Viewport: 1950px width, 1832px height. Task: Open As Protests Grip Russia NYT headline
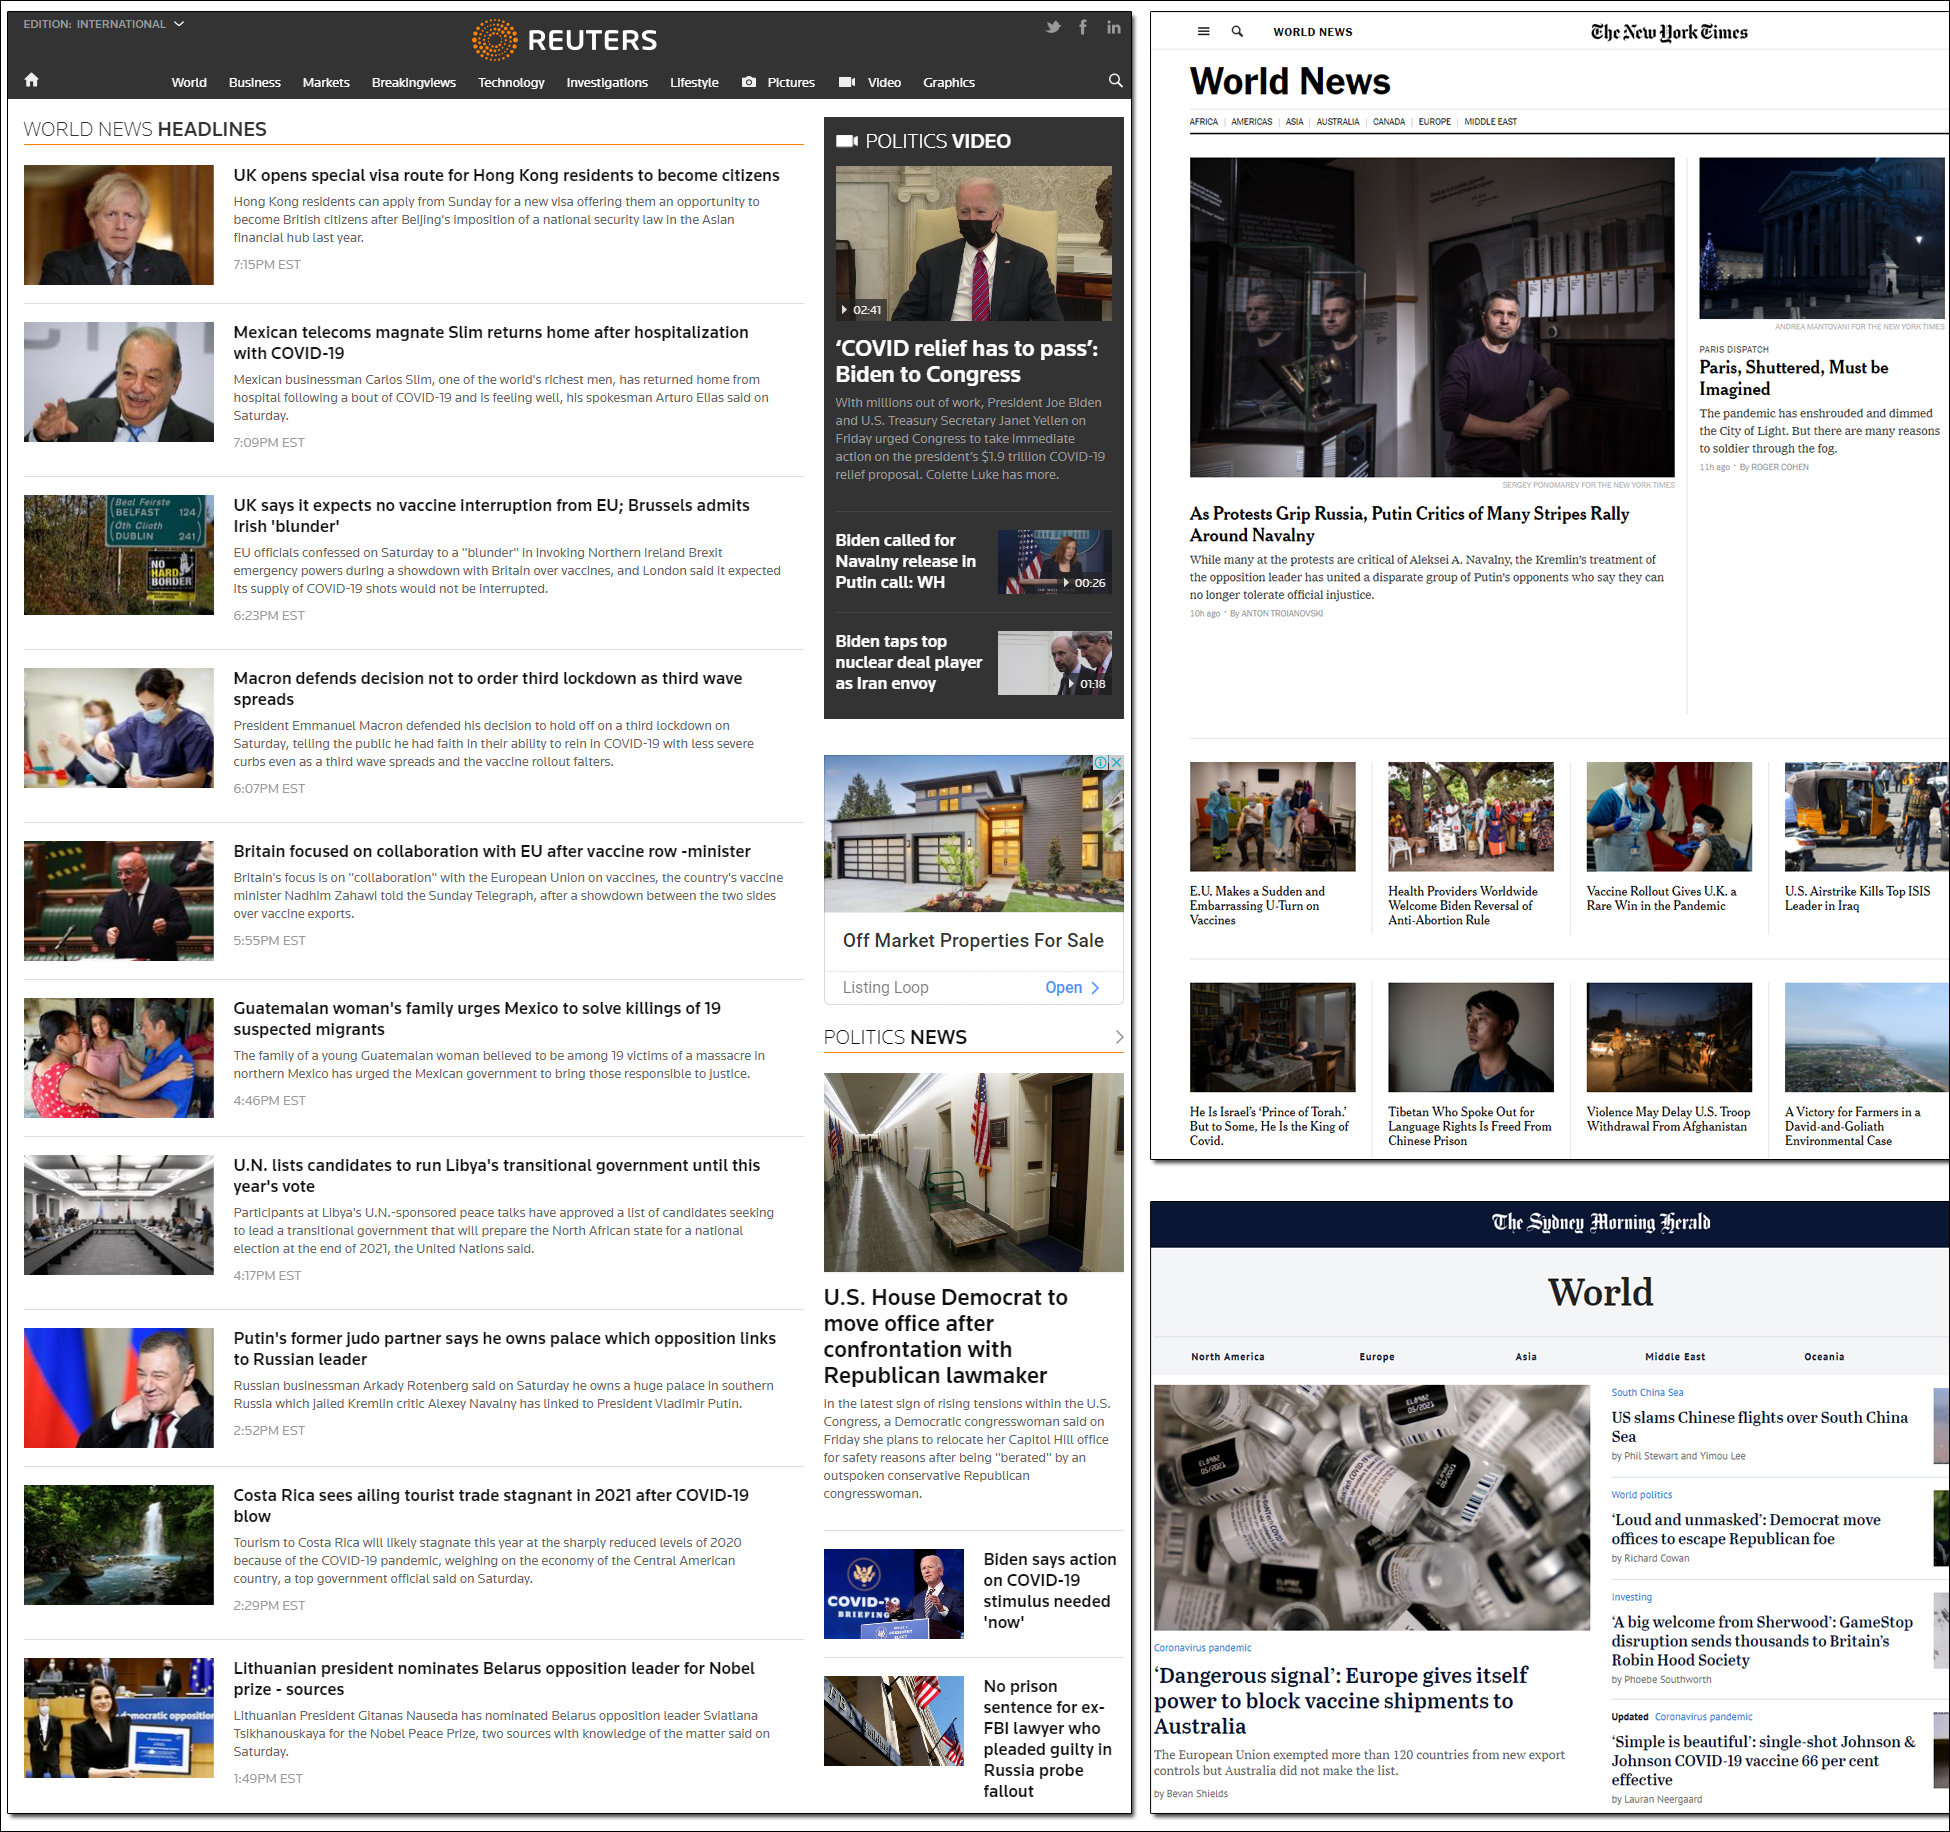[x=1409, y=524]
